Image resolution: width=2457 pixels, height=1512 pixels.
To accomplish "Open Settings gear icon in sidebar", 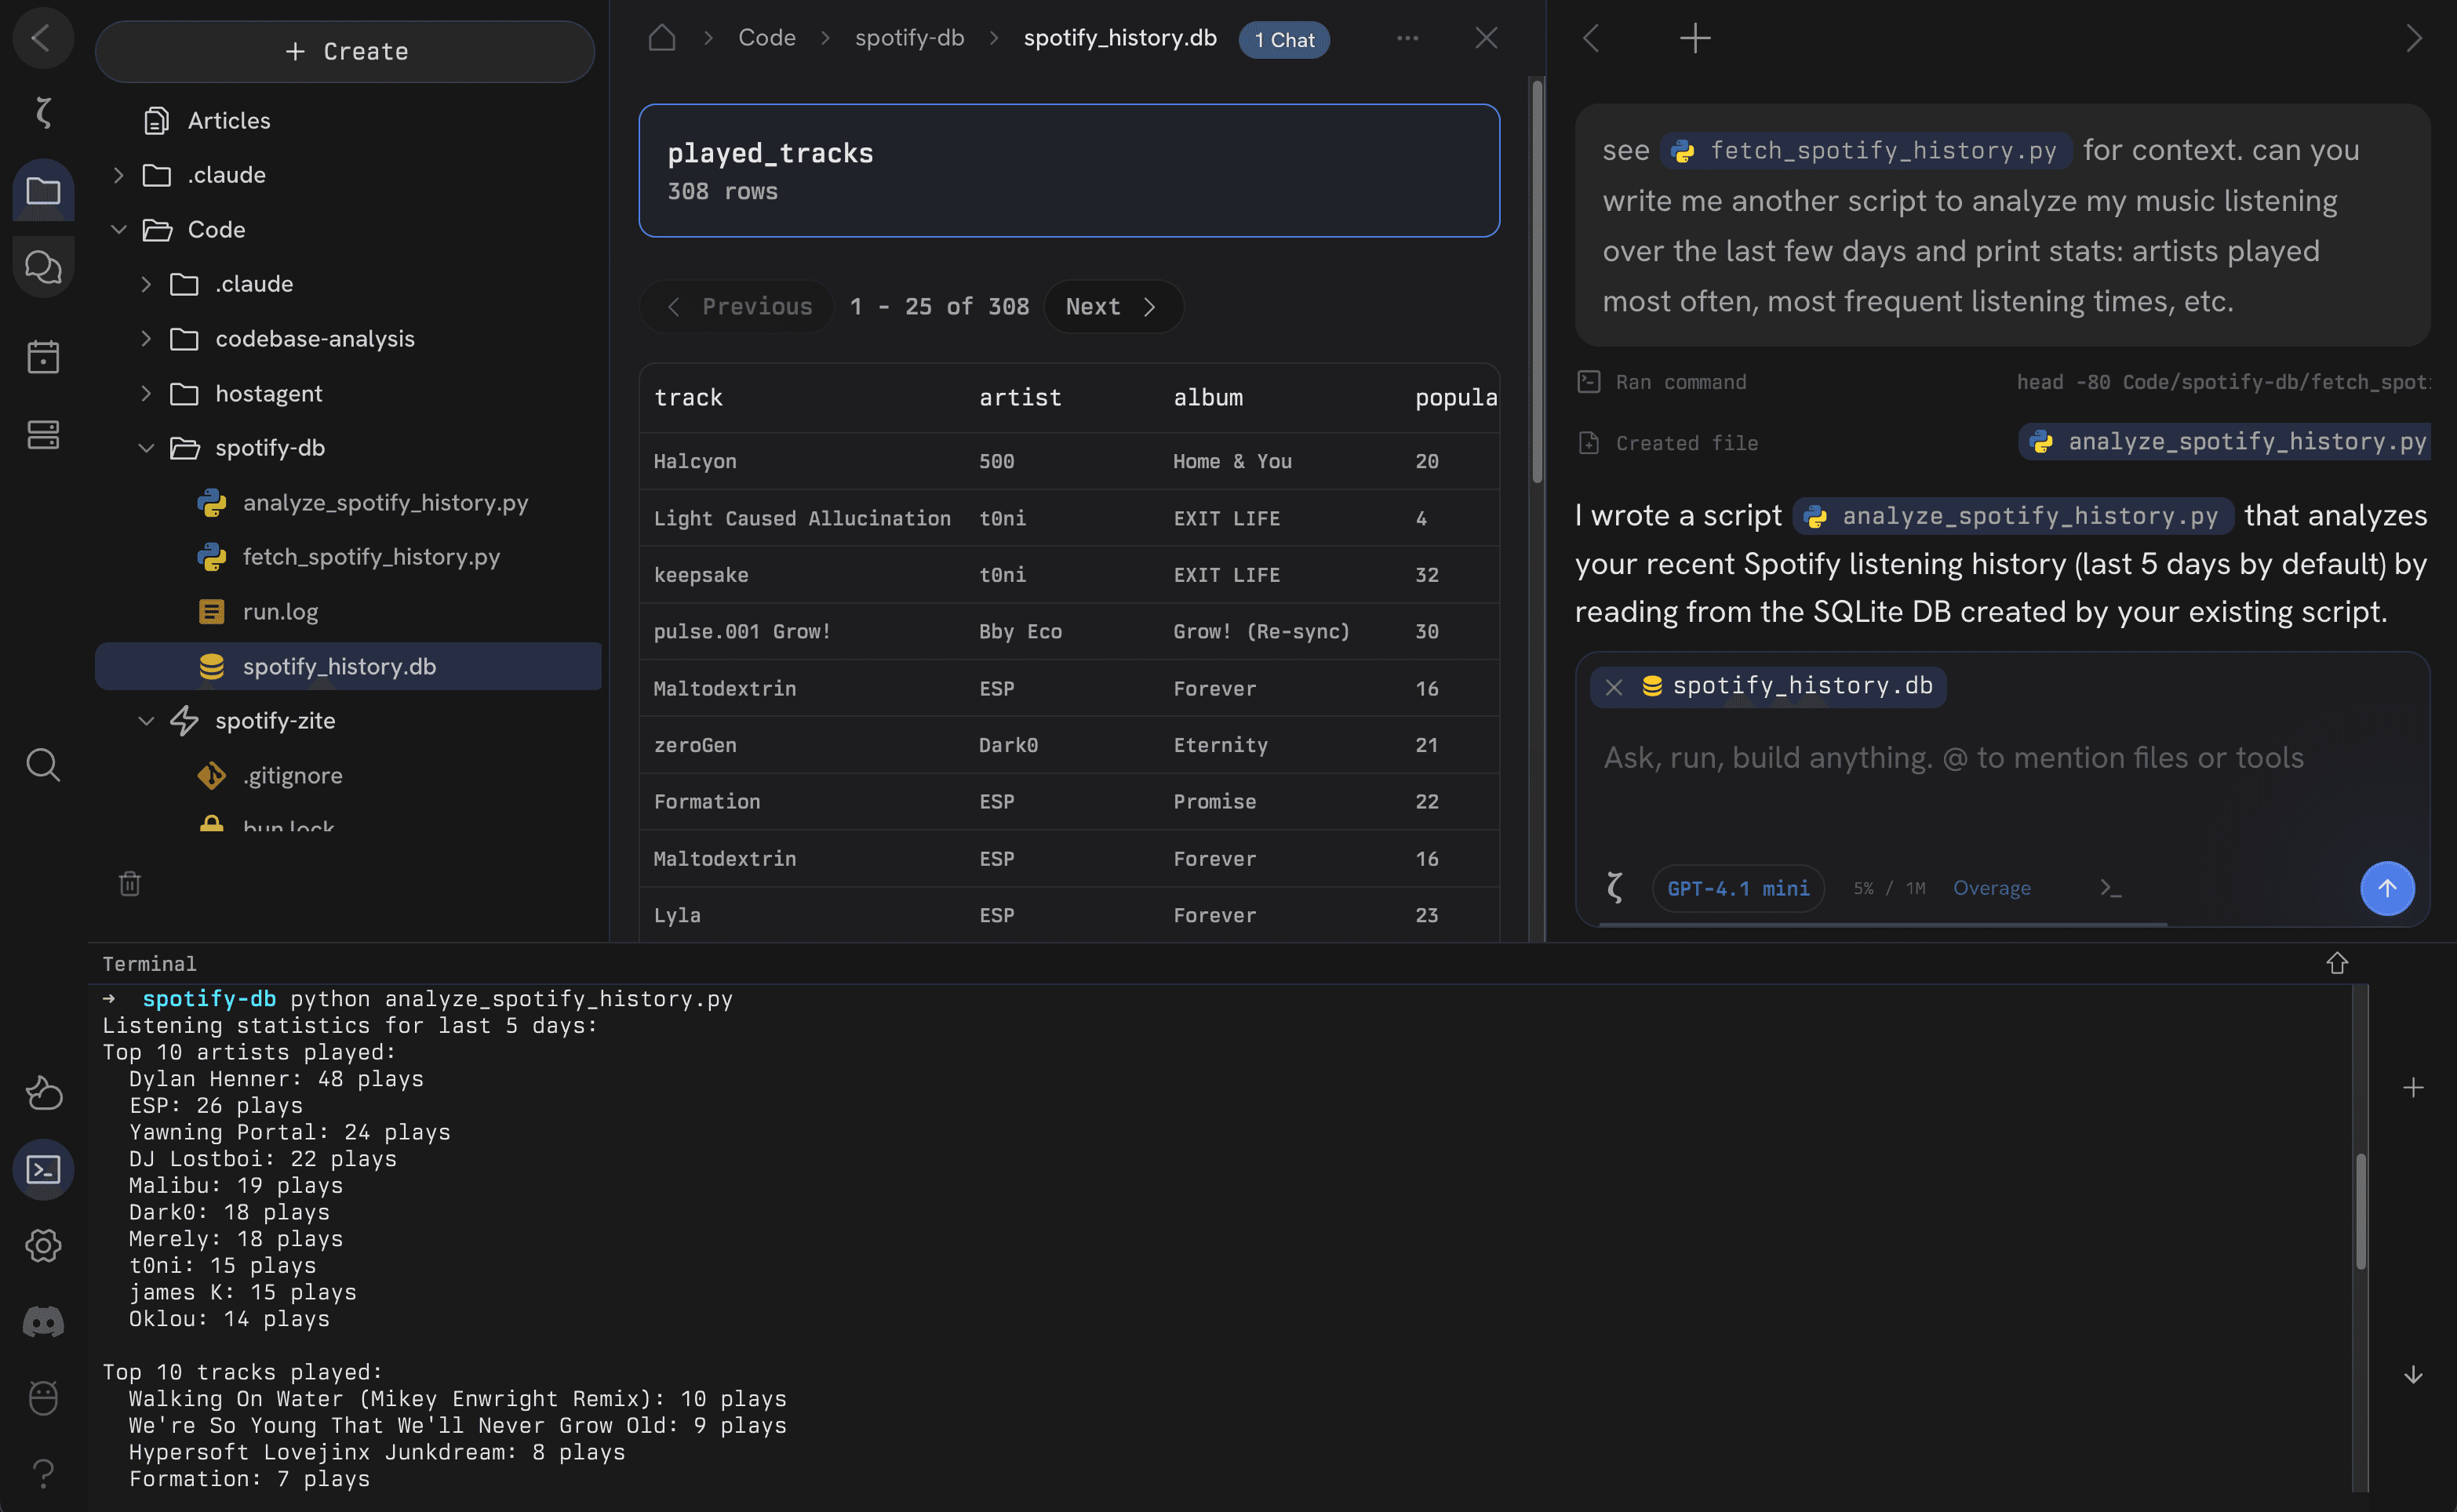I will 43,1246.
